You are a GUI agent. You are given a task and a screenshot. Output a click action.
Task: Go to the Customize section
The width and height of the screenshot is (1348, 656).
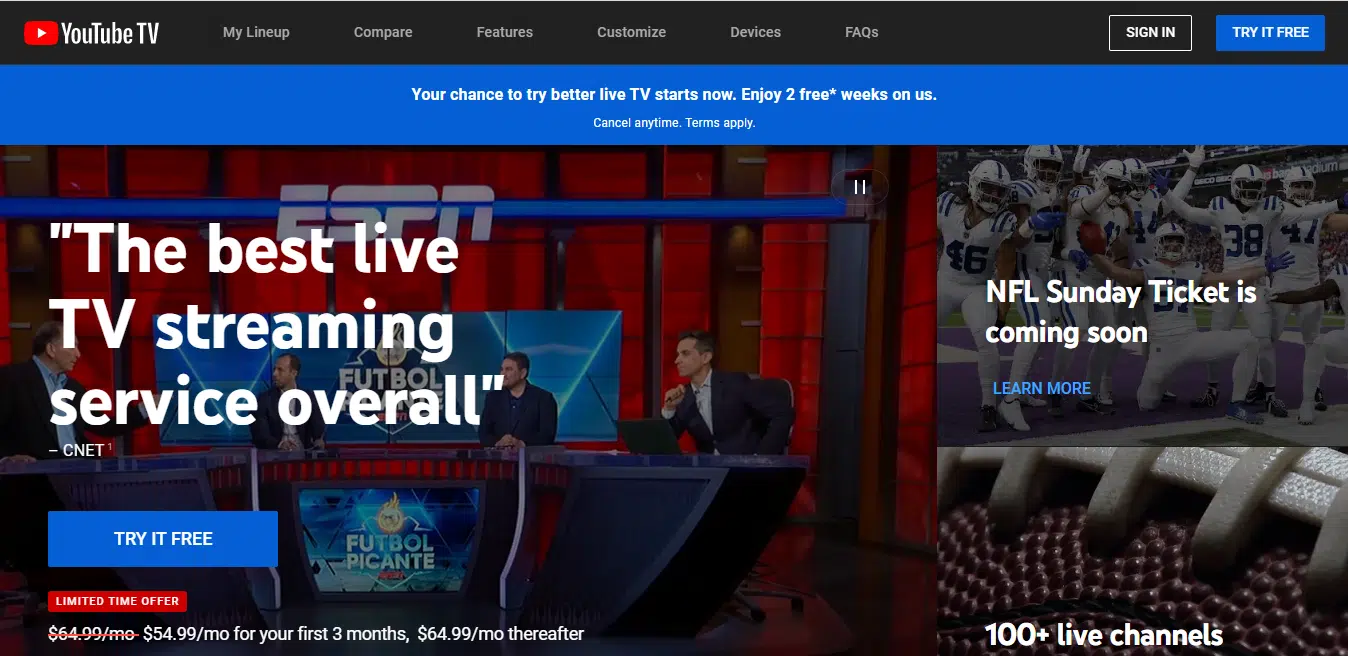tap(631, 32)
